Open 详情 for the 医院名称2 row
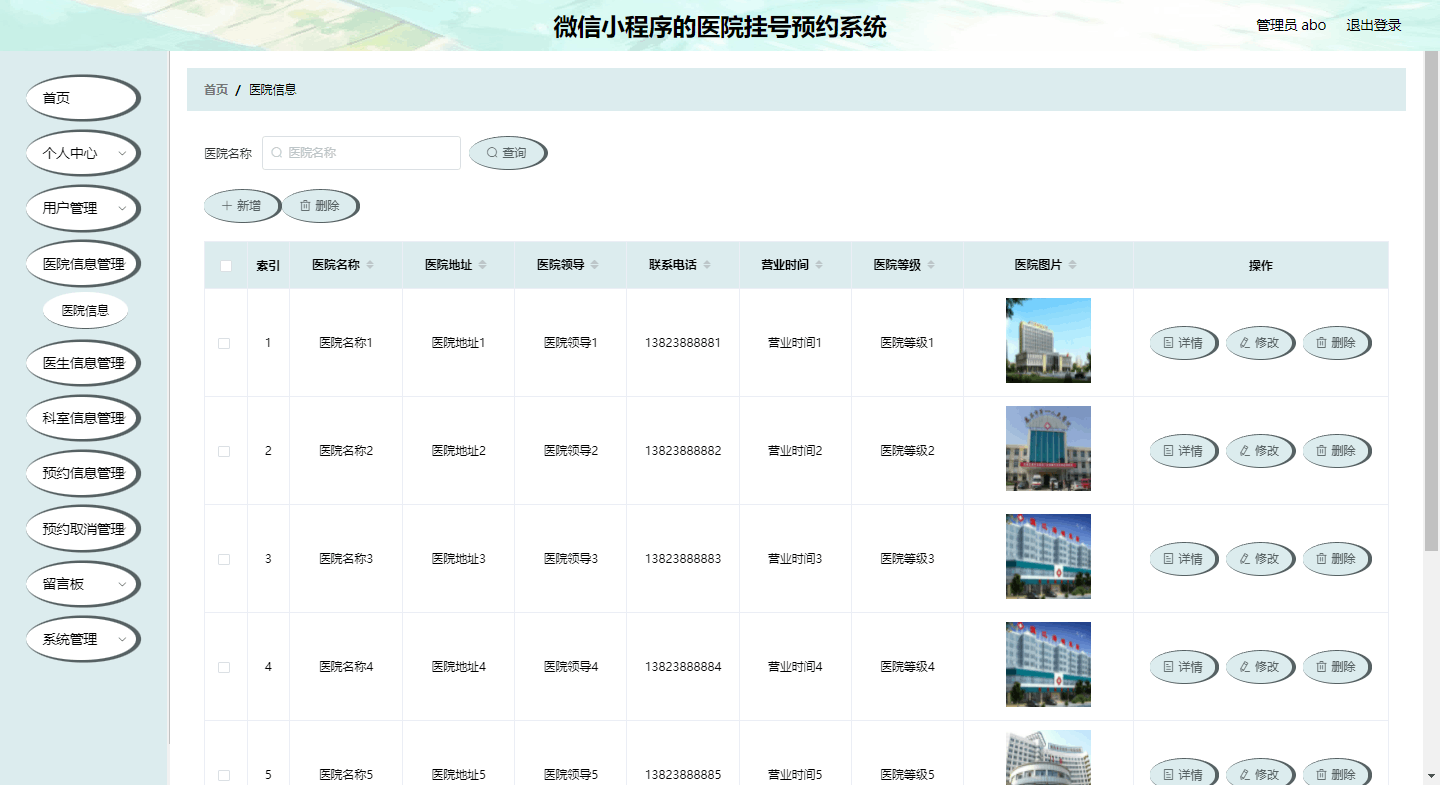The width and height of the screenshot is (1440, 785). pyautogui.click(x=1183, y=451)
